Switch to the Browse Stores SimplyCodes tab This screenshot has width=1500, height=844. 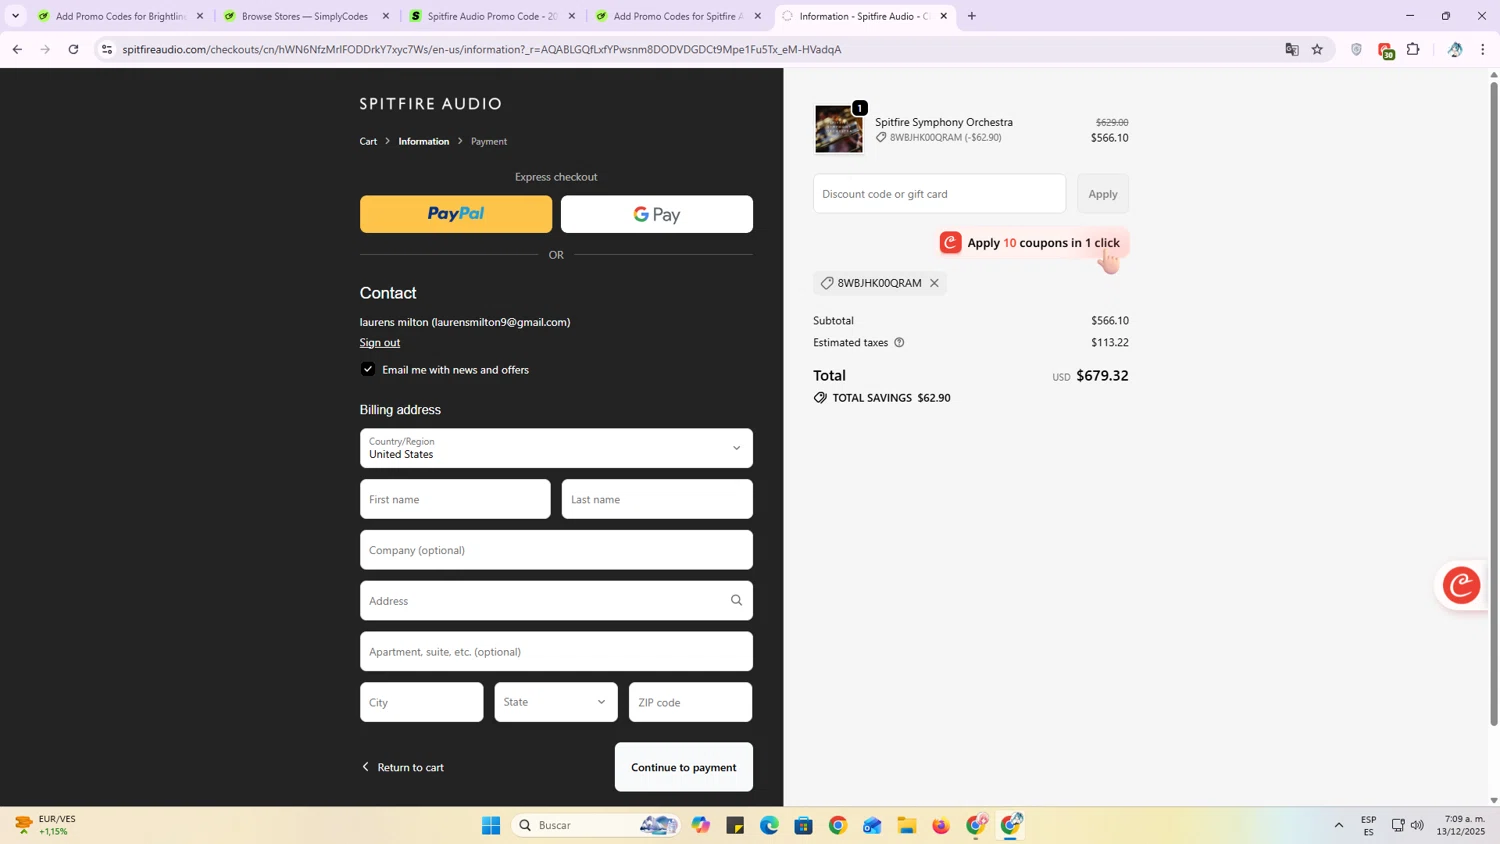pos(305,16)
